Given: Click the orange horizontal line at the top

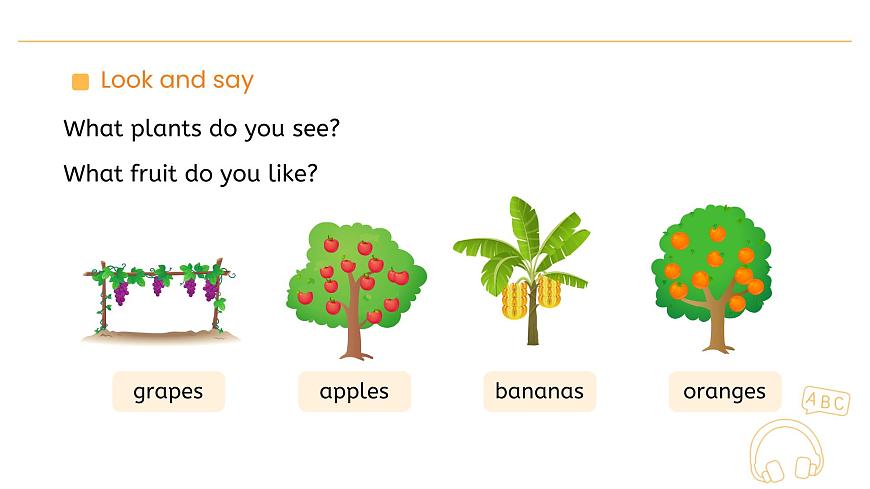Looking at the screenshot, I should tap(435, 41).
